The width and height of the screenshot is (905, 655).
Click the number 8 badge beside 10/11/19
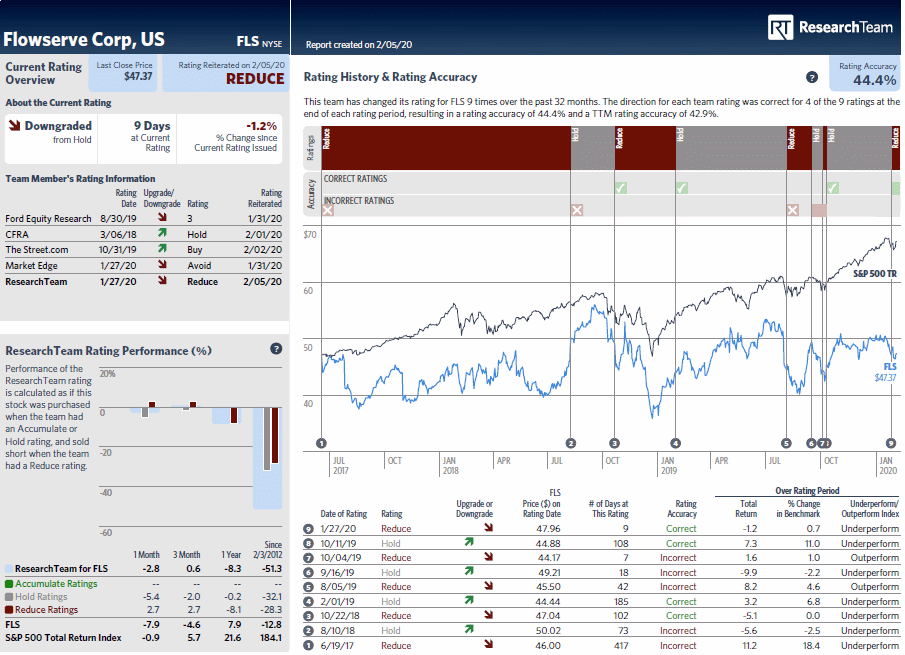coord(309,544)
